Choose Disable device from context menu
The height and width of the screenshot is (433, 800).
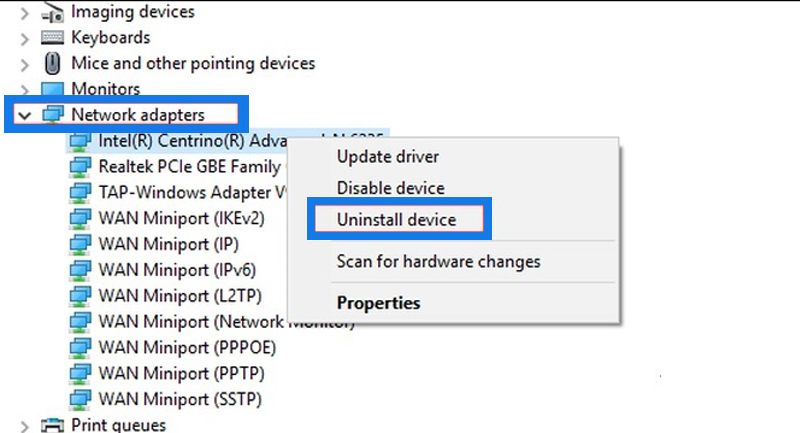click(x=391, y=188)
